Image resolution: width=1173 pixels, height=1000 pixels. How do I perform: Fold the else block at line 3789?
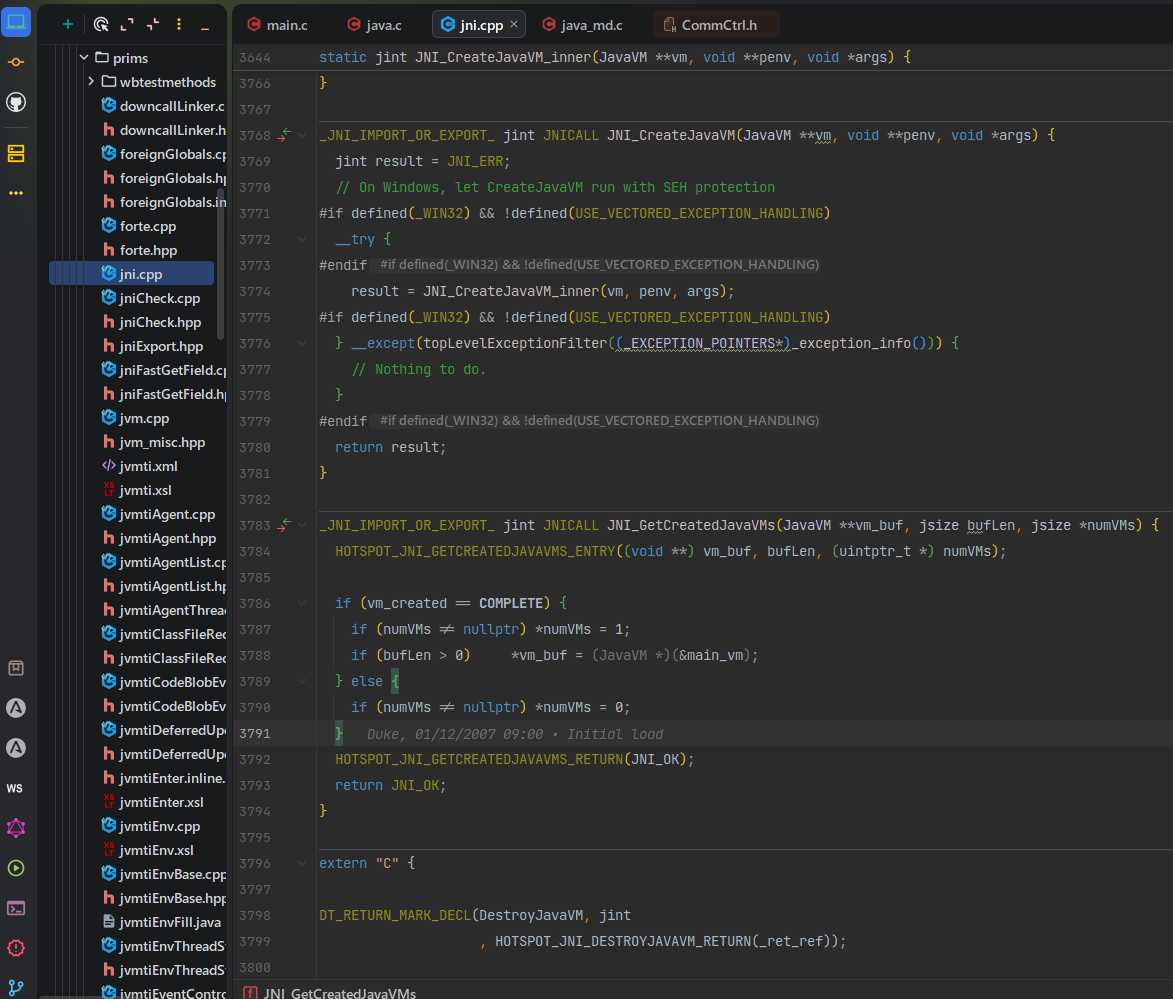tap(302, 681)
